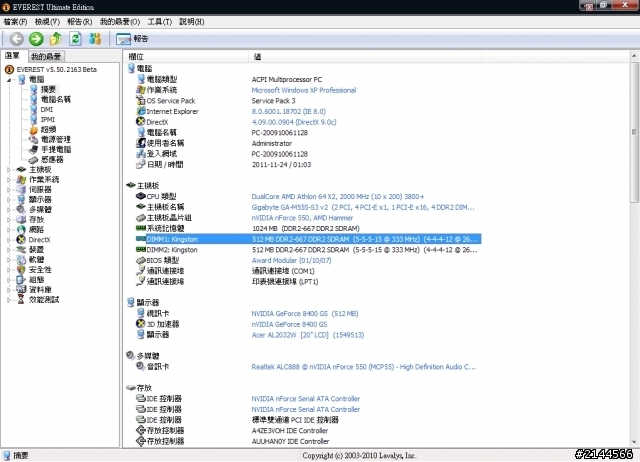Select the 感應器 sensor icon
Image resolution: width=640 pixels, height=462 pixels.
(x=34, y=160)
